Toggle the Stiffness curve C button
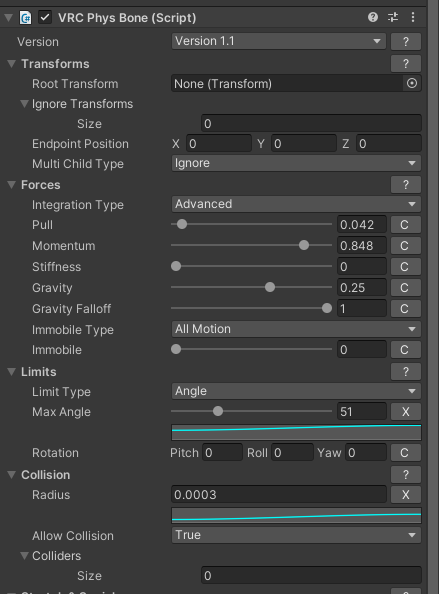 click(x=406, y=267)
